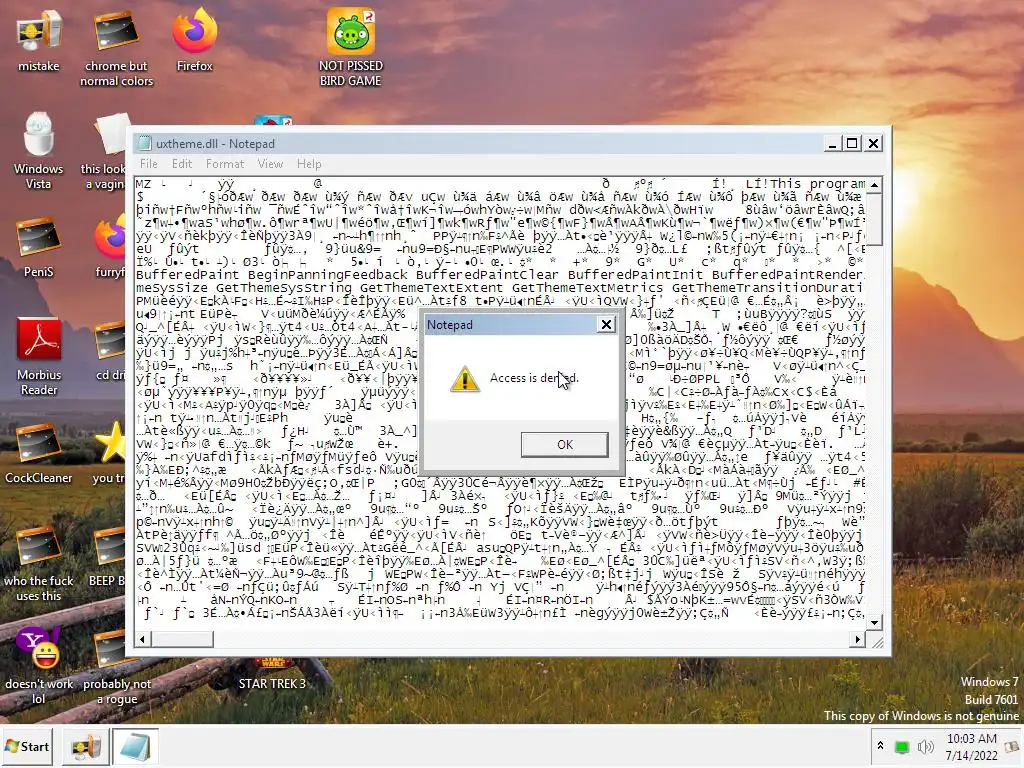Close the Notepad error dialog
Screen dimensions: 1024x768
click(x=606, y=325)
